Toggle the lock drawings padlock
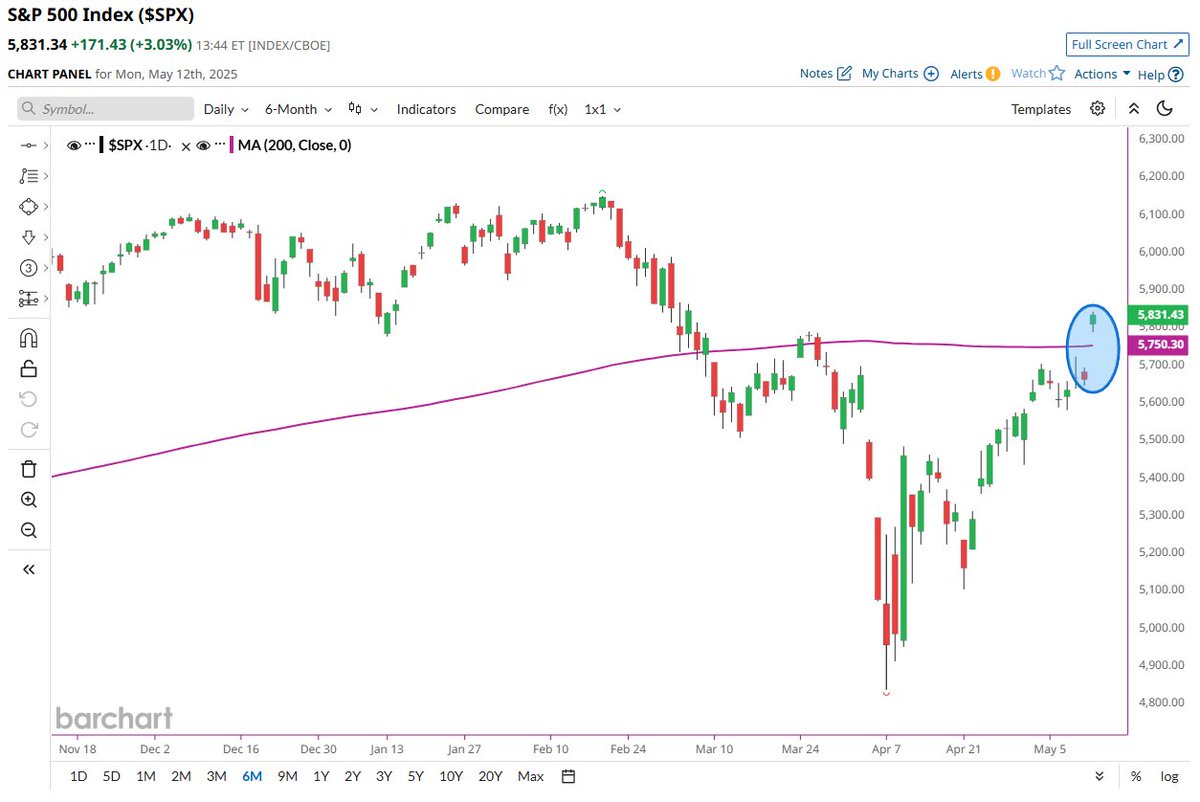 pyautogui.click(x=29, y=368)
